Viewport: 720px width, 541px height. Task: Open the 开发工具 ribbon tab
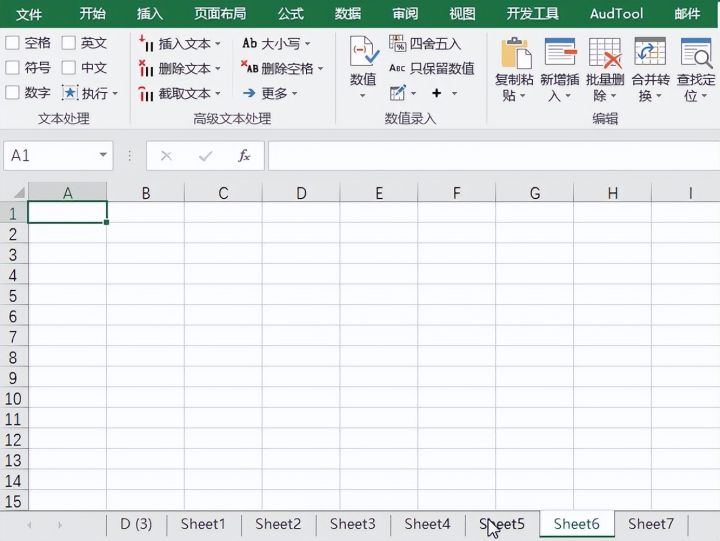(x=533, y=14)
